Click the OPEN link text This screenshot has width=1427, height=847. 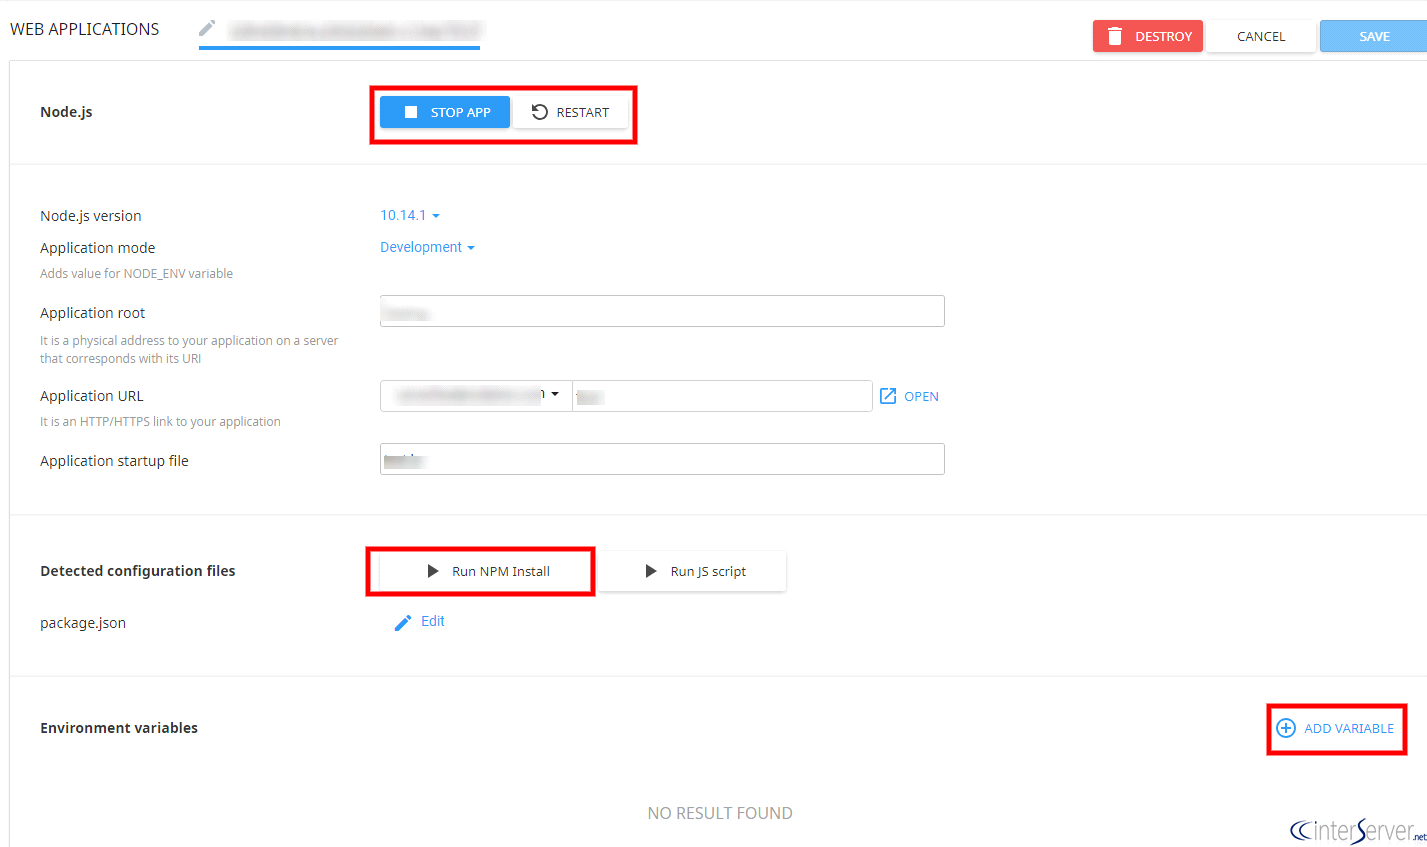(921, 396)
